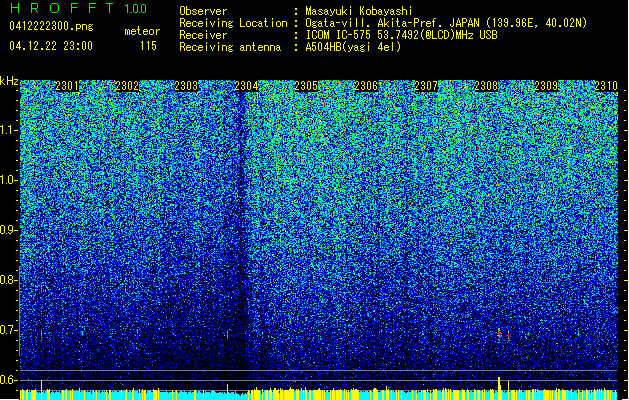
Task: Click the 'Receiving Location' field label
Action: click(x=233, y=23)
